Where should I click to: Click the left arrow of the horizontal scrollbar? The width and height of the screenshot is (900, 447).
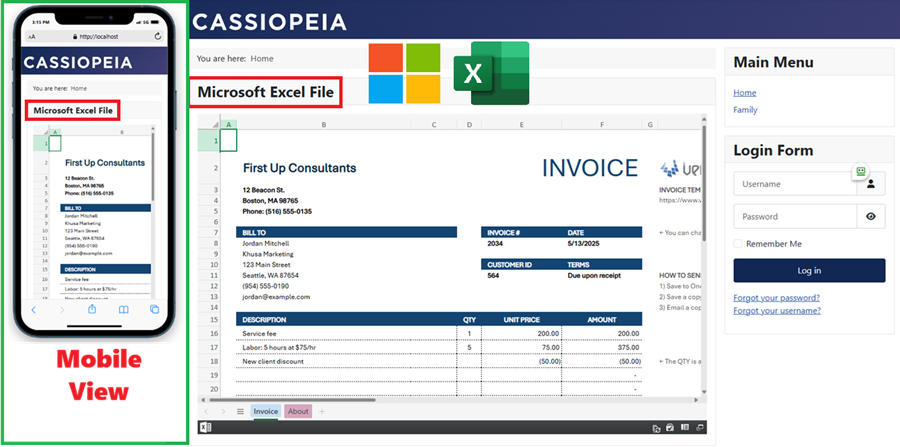tap(201, 399)
